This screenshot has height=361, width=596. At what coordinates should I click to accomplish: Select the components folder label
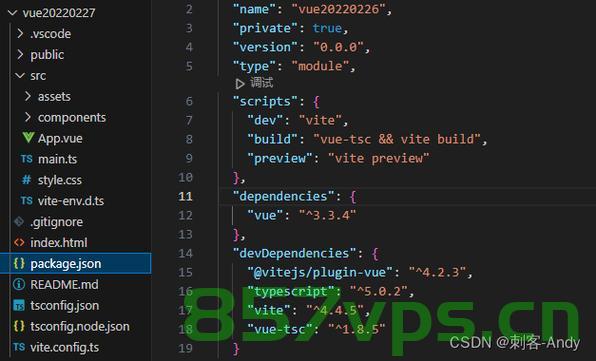click(72, 117)
